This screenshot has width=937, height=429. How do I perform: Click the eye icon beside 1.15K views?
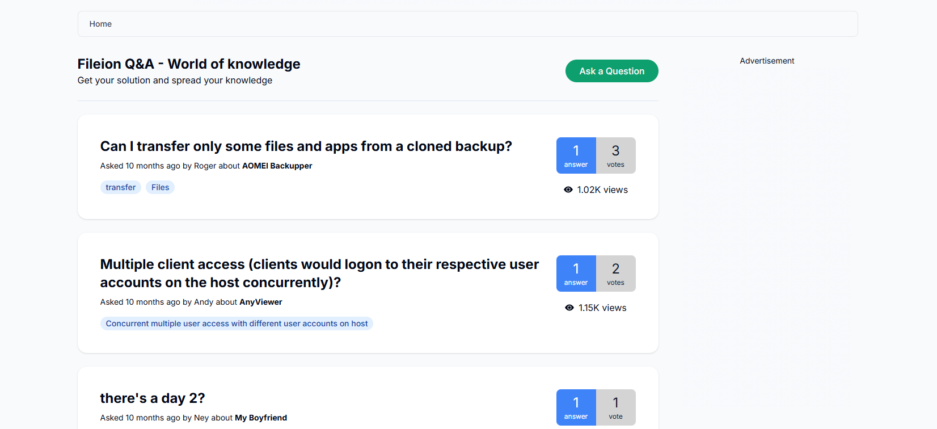coord(569,308)
